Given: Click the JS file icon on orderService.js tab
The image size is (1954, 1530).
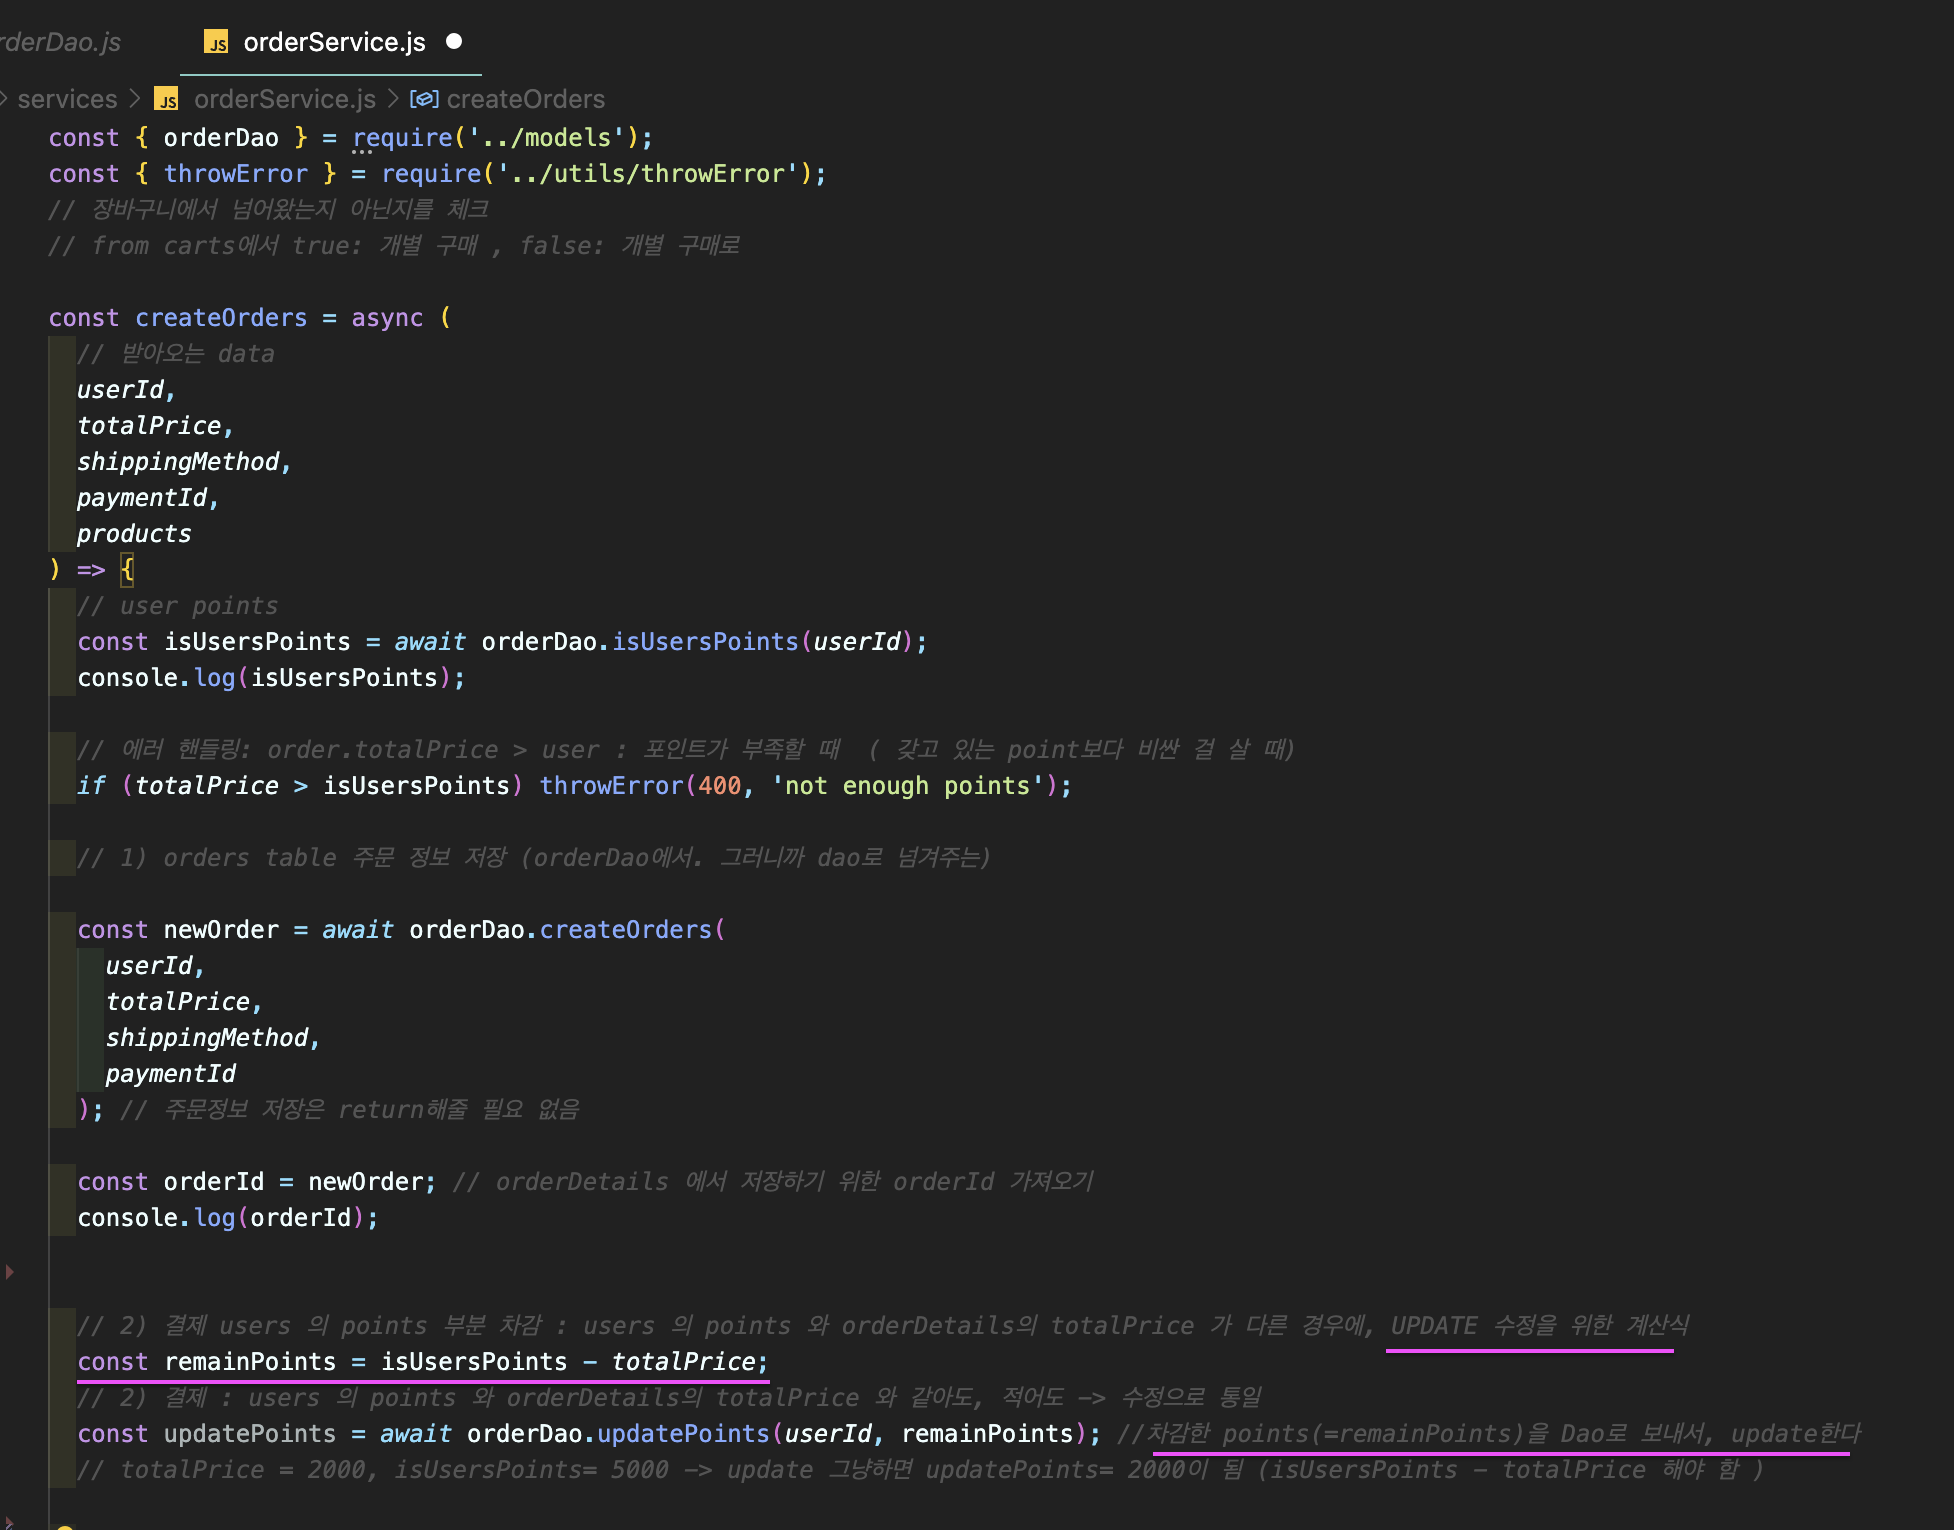Looking at the screenshot, I should [216, 42].
